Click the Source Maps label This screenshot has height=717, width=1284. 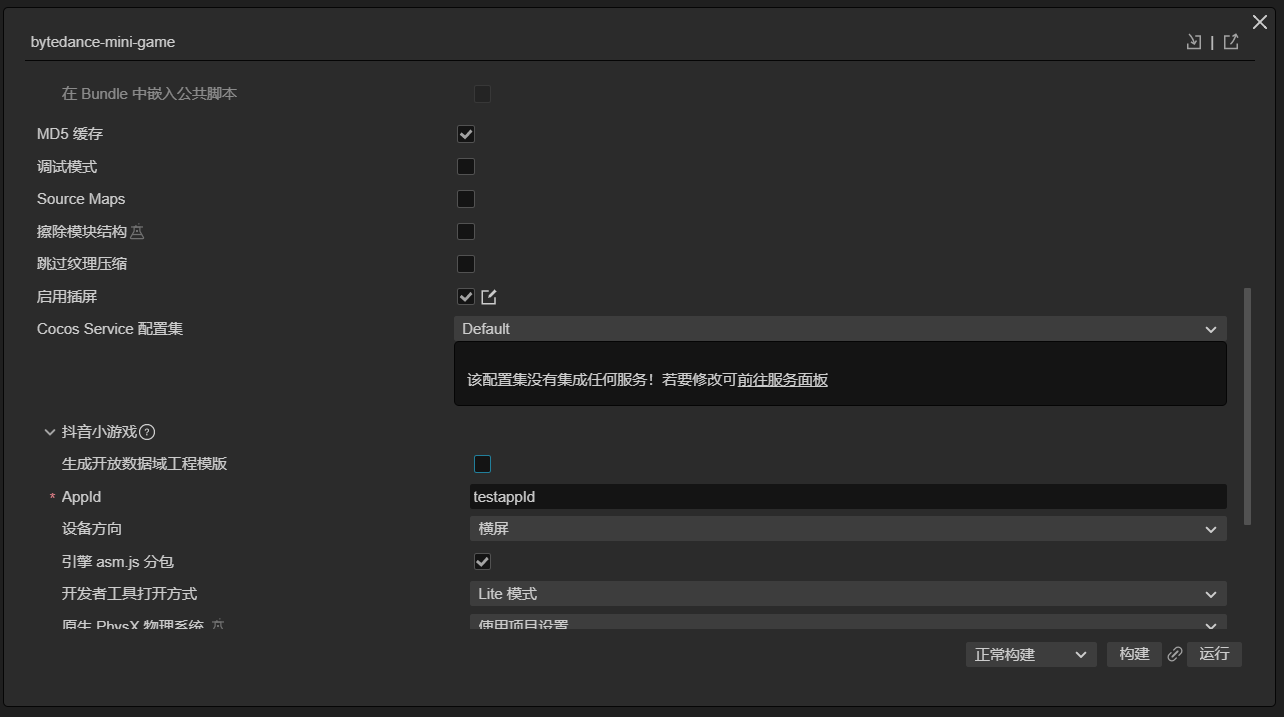pyautogui.click(x=81, y=199)
